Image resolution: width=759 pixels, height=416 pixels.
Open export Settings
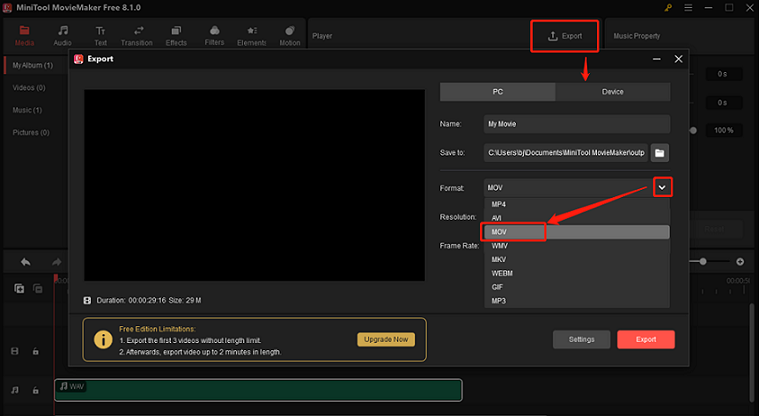pyautogui.click(x=581, y=339)
